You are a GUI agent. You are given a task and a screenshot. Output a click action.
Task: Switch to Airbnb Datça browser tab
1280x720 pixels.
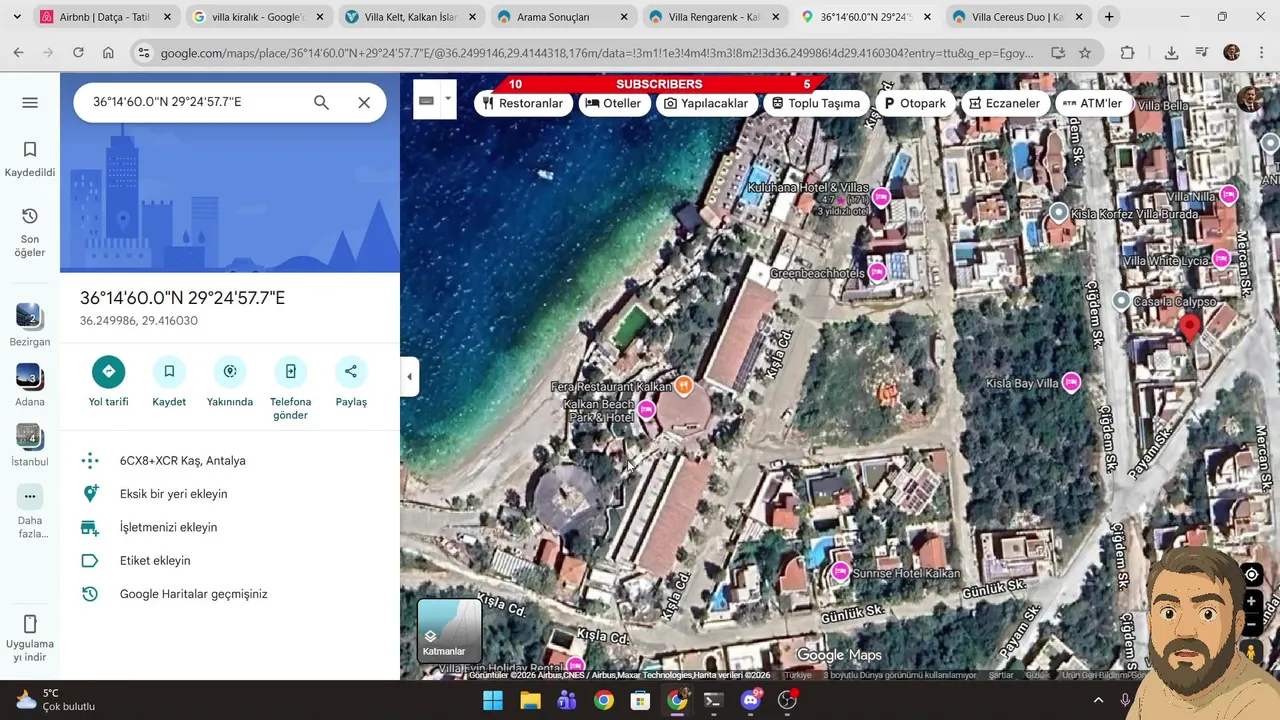[x=105, y=17]
